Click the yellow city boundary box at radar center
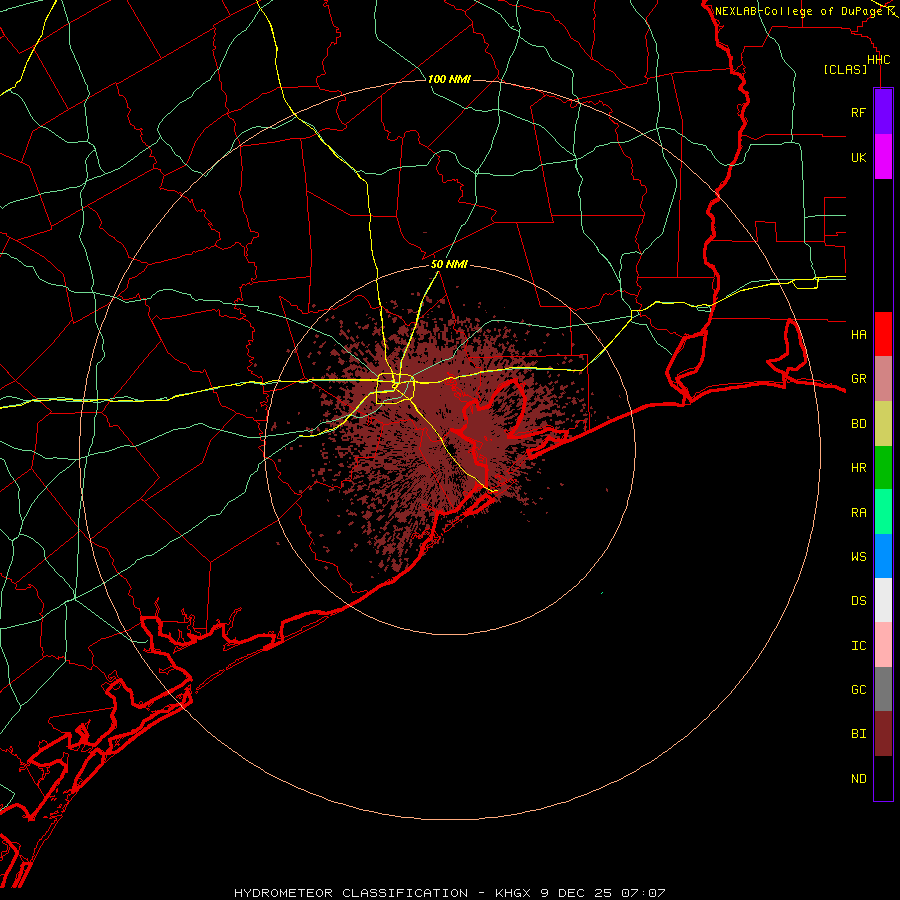This screenshot has width=900, height=900. (x=395, y=389)
